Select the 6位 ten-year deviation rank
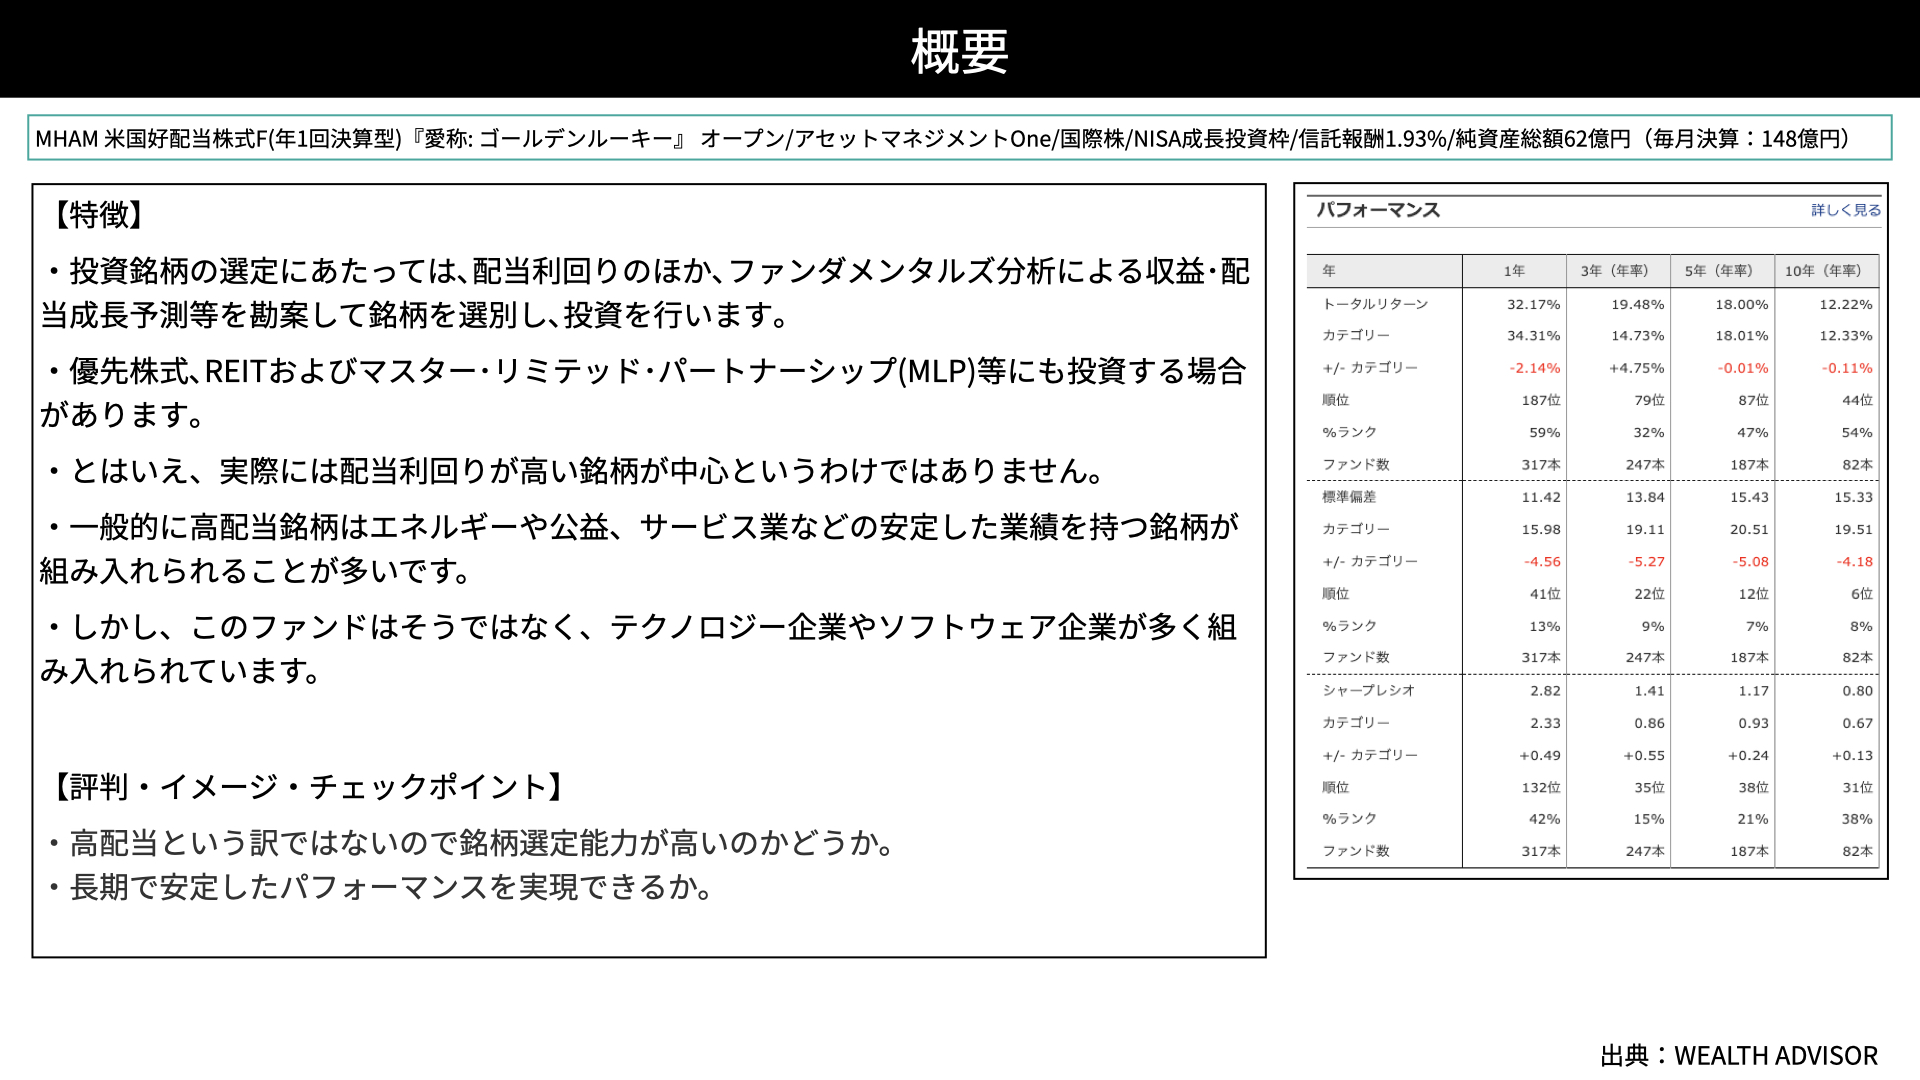1920x1080 pixels. tap(1861, 594)
